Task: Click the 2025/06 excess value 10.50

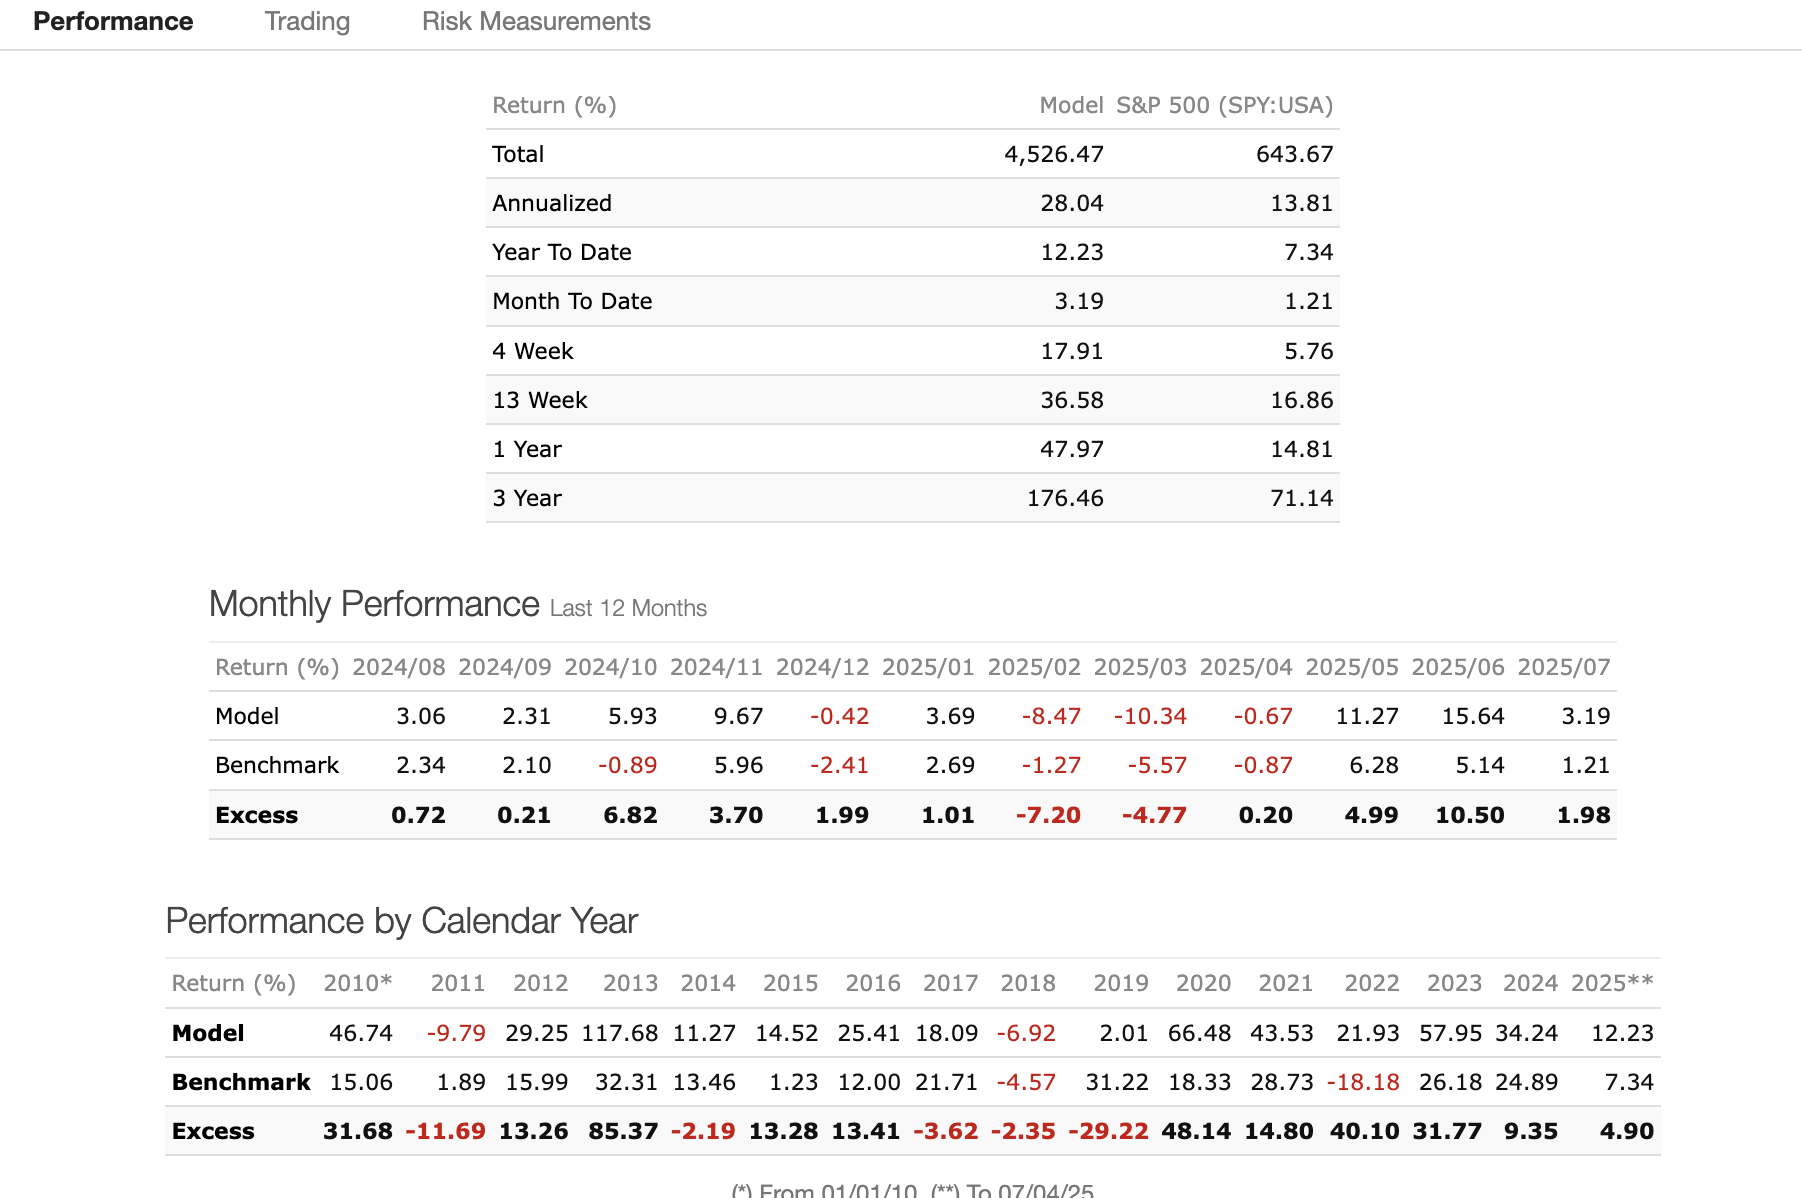Action: (1469, 815)
